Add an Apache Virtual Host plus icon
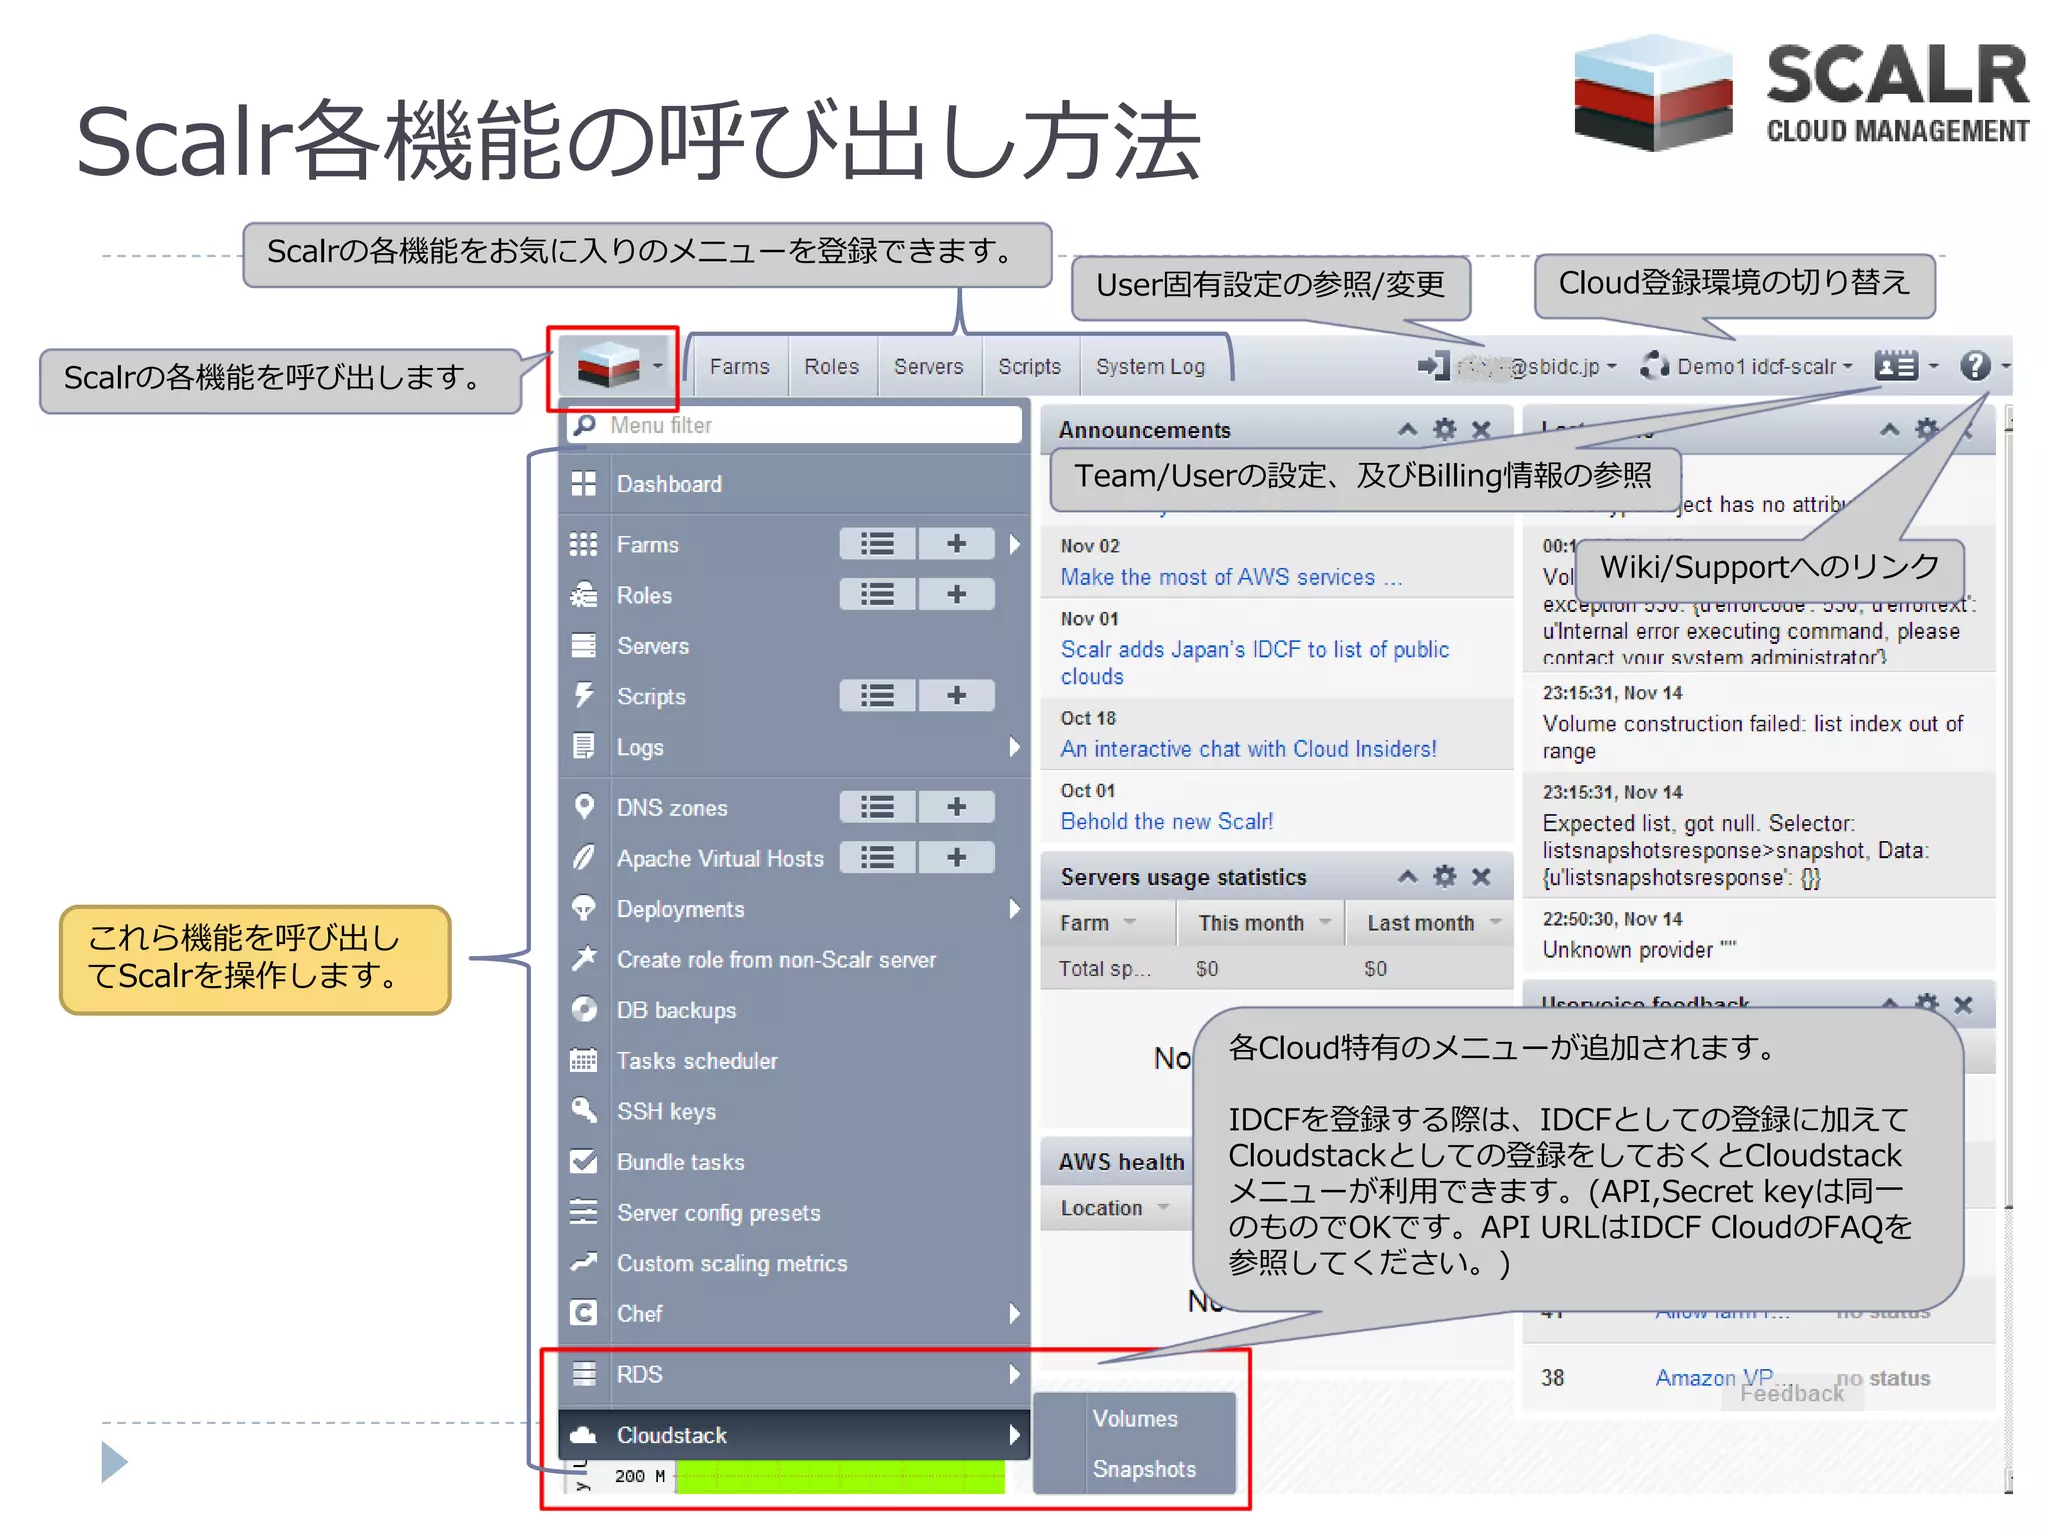 (956, 858)
